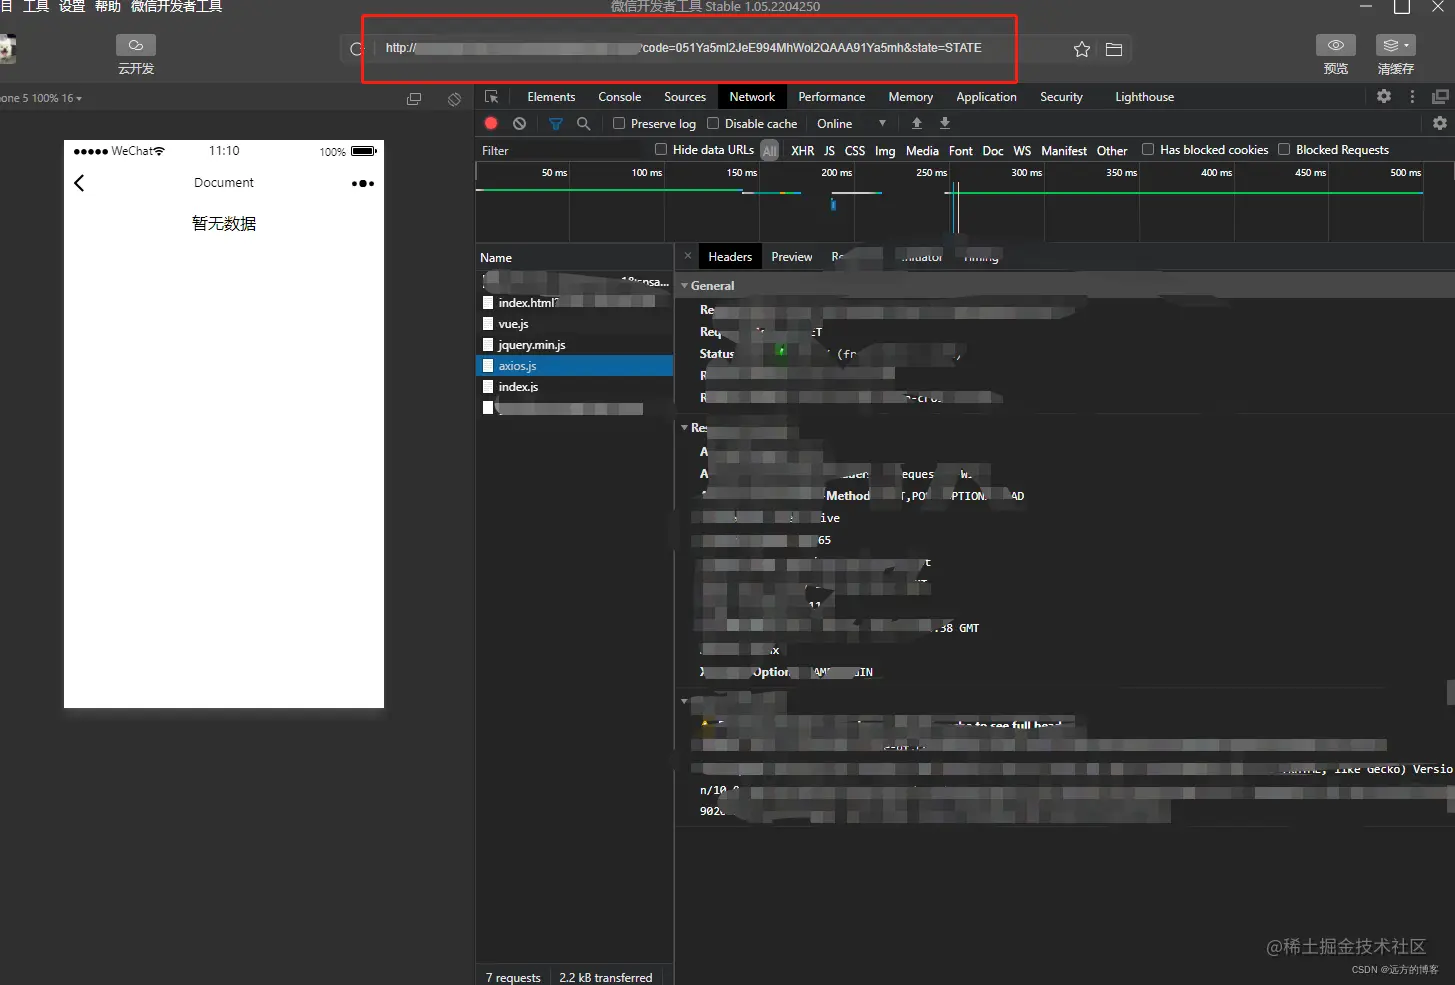1455x985 pixels.
Task: Select the Network tab
Action: (752, 97)
